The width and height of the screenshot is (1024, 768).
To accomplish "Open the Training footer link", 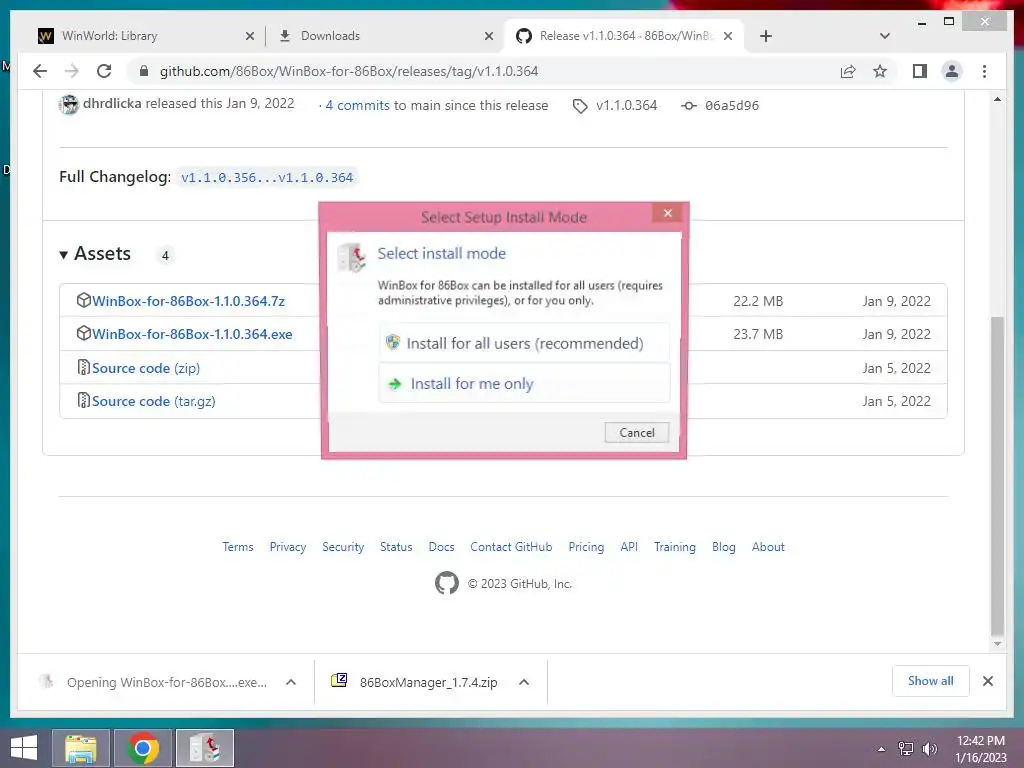I will point(675,547).
